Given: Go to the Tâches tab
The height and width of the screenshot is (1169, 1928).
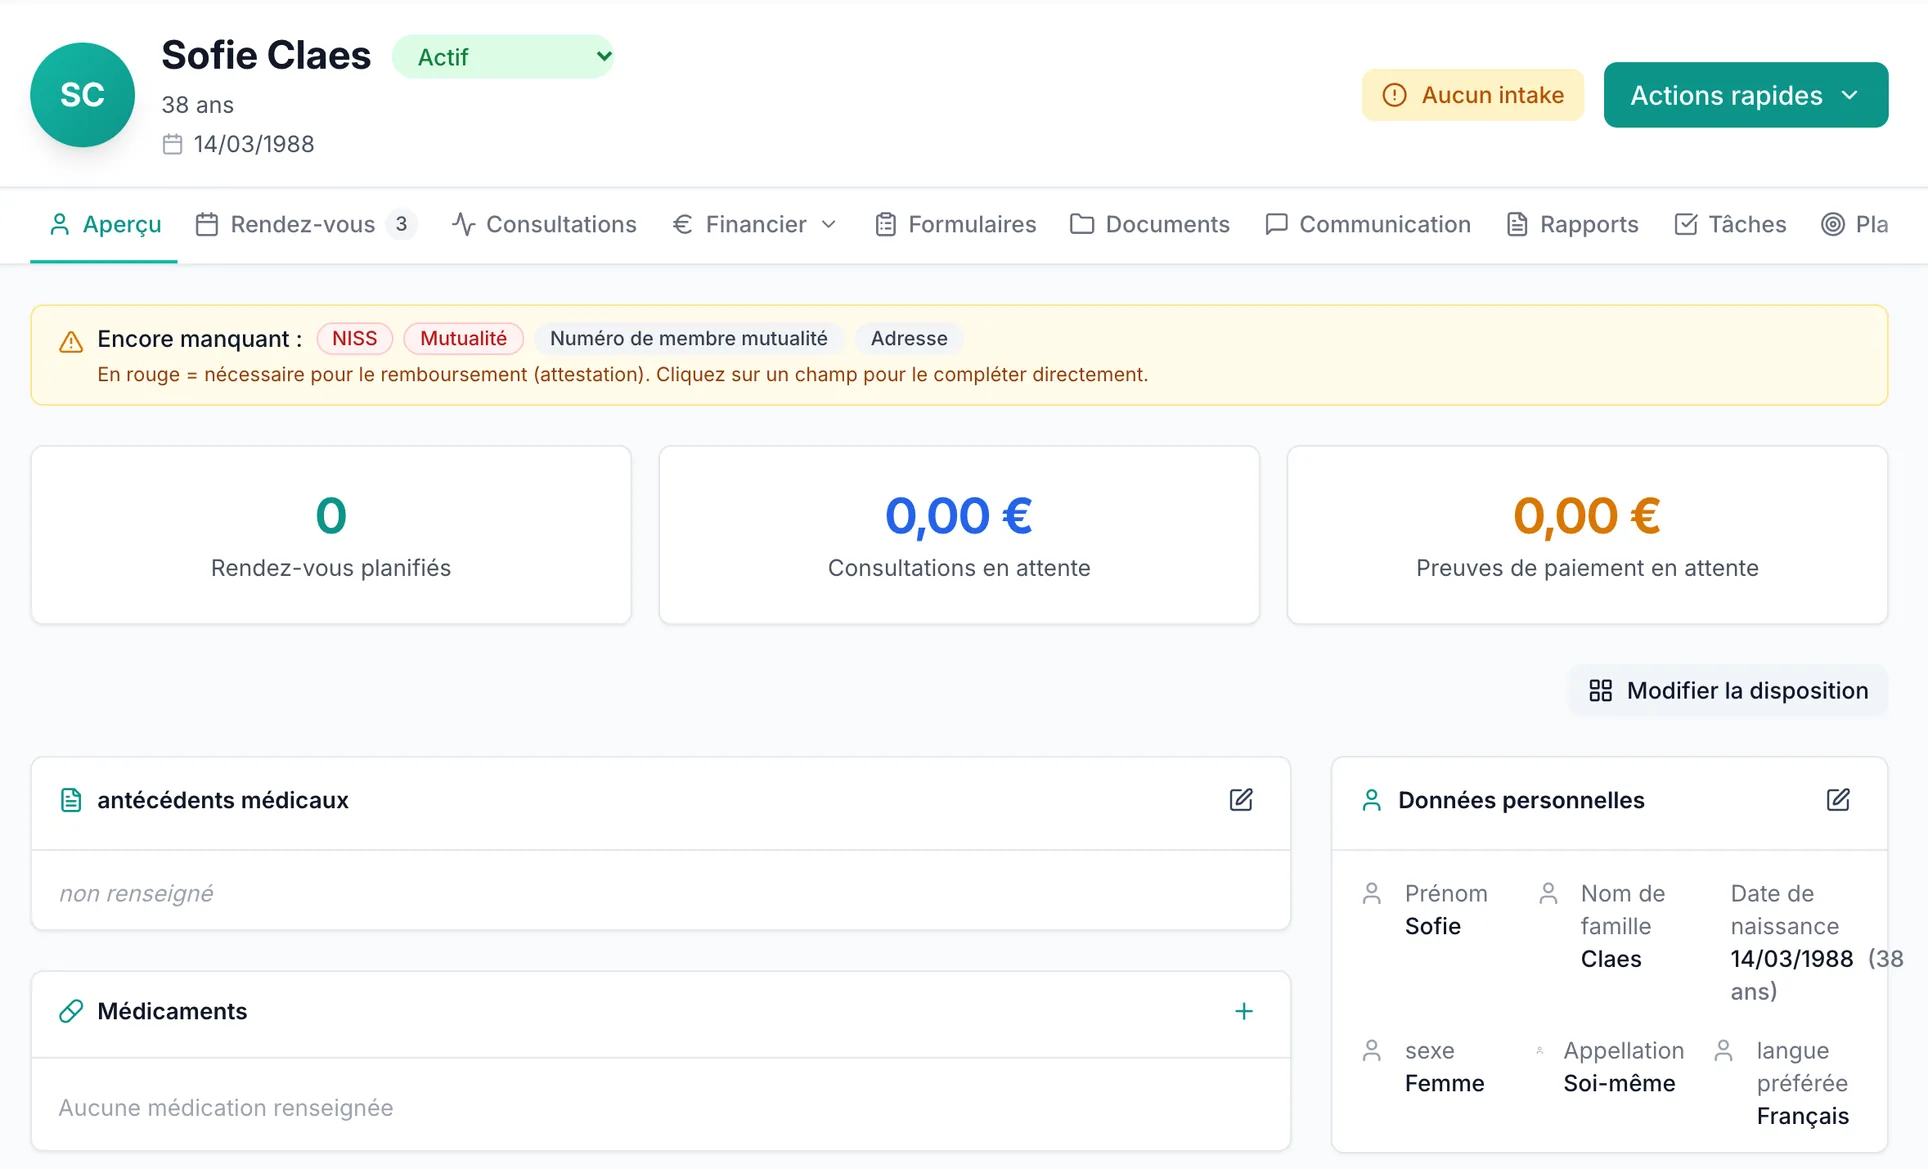Looking at the screenshot, I should tap(1730, 224).
